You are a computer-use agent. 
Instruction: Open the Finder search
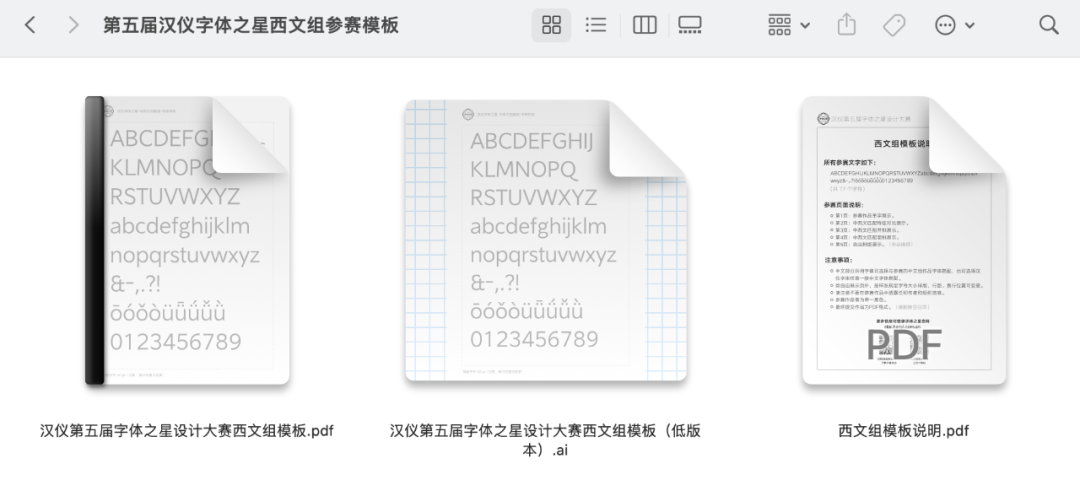coord(1048,25)
